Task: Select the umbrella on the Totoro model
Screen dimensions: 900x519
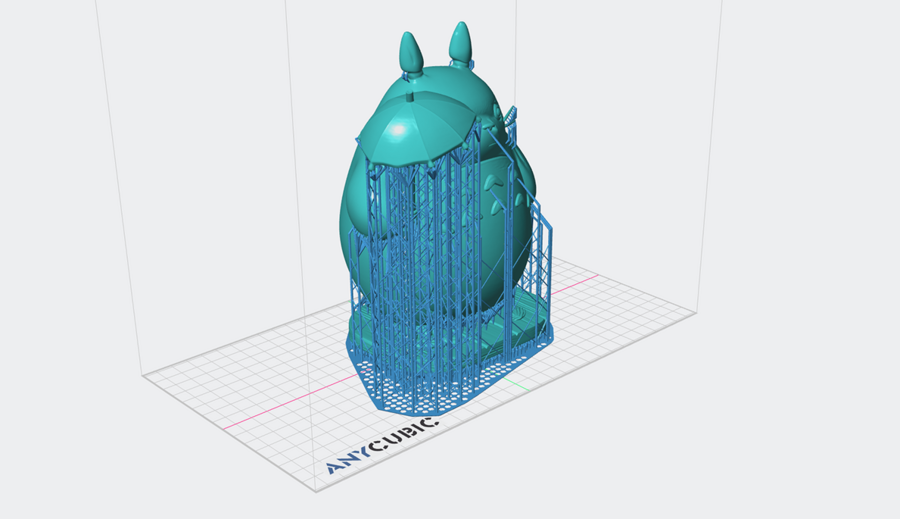Action: tap(416, 129)
